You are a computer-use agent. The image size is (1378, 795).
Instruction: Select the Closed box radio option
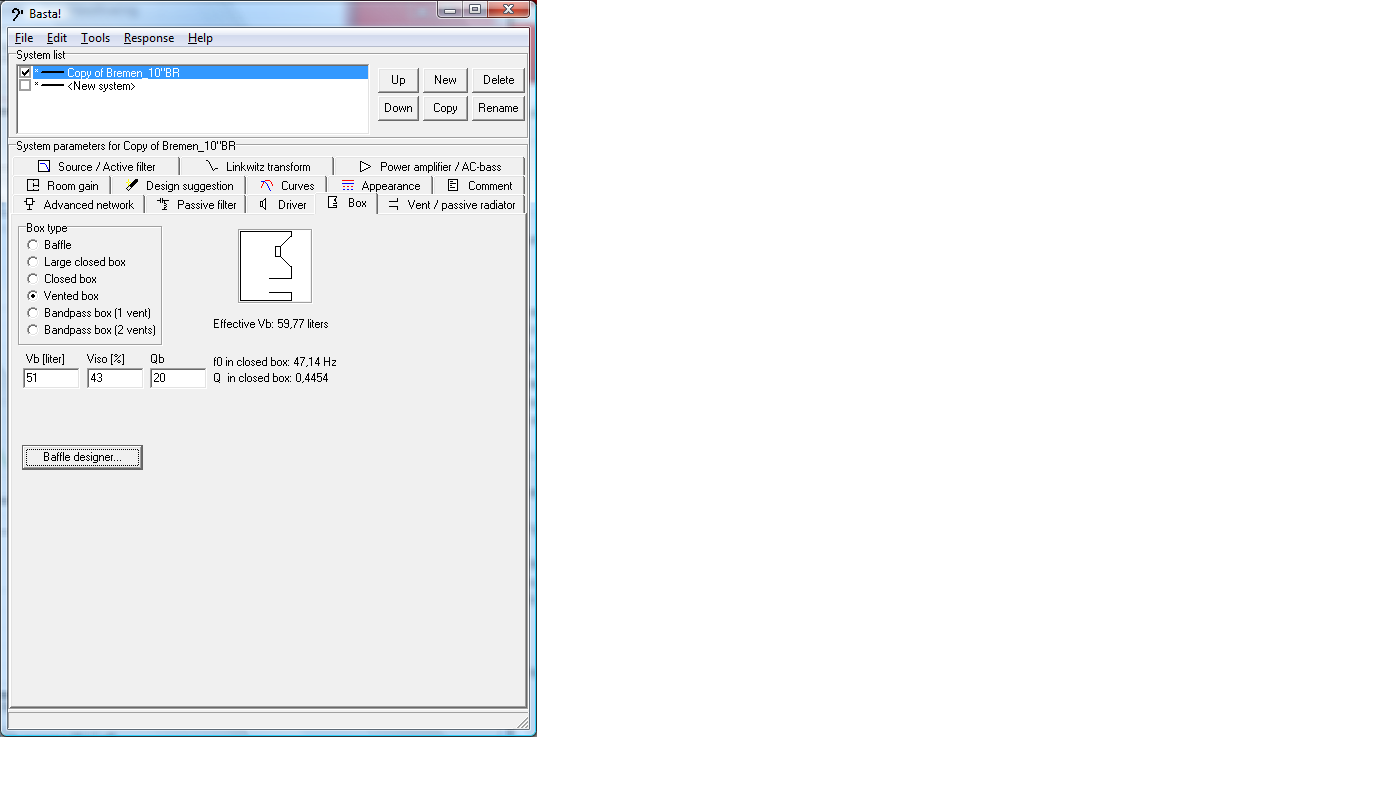pyautogui.click(x=33, y=279)
